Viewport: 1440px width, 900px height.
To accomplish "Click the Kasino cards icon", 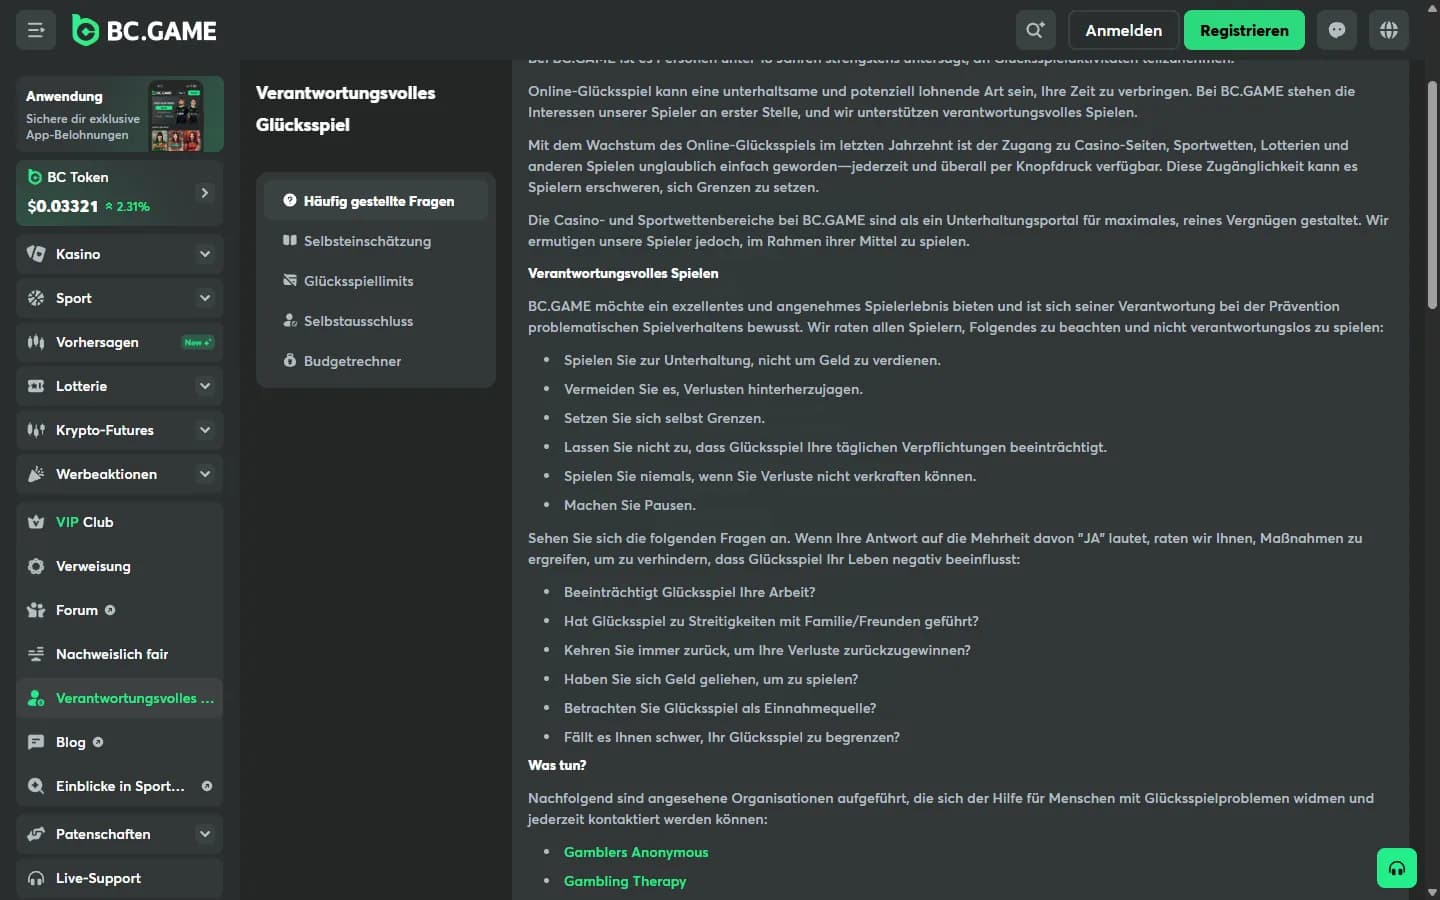I will [x=36, y=254].
